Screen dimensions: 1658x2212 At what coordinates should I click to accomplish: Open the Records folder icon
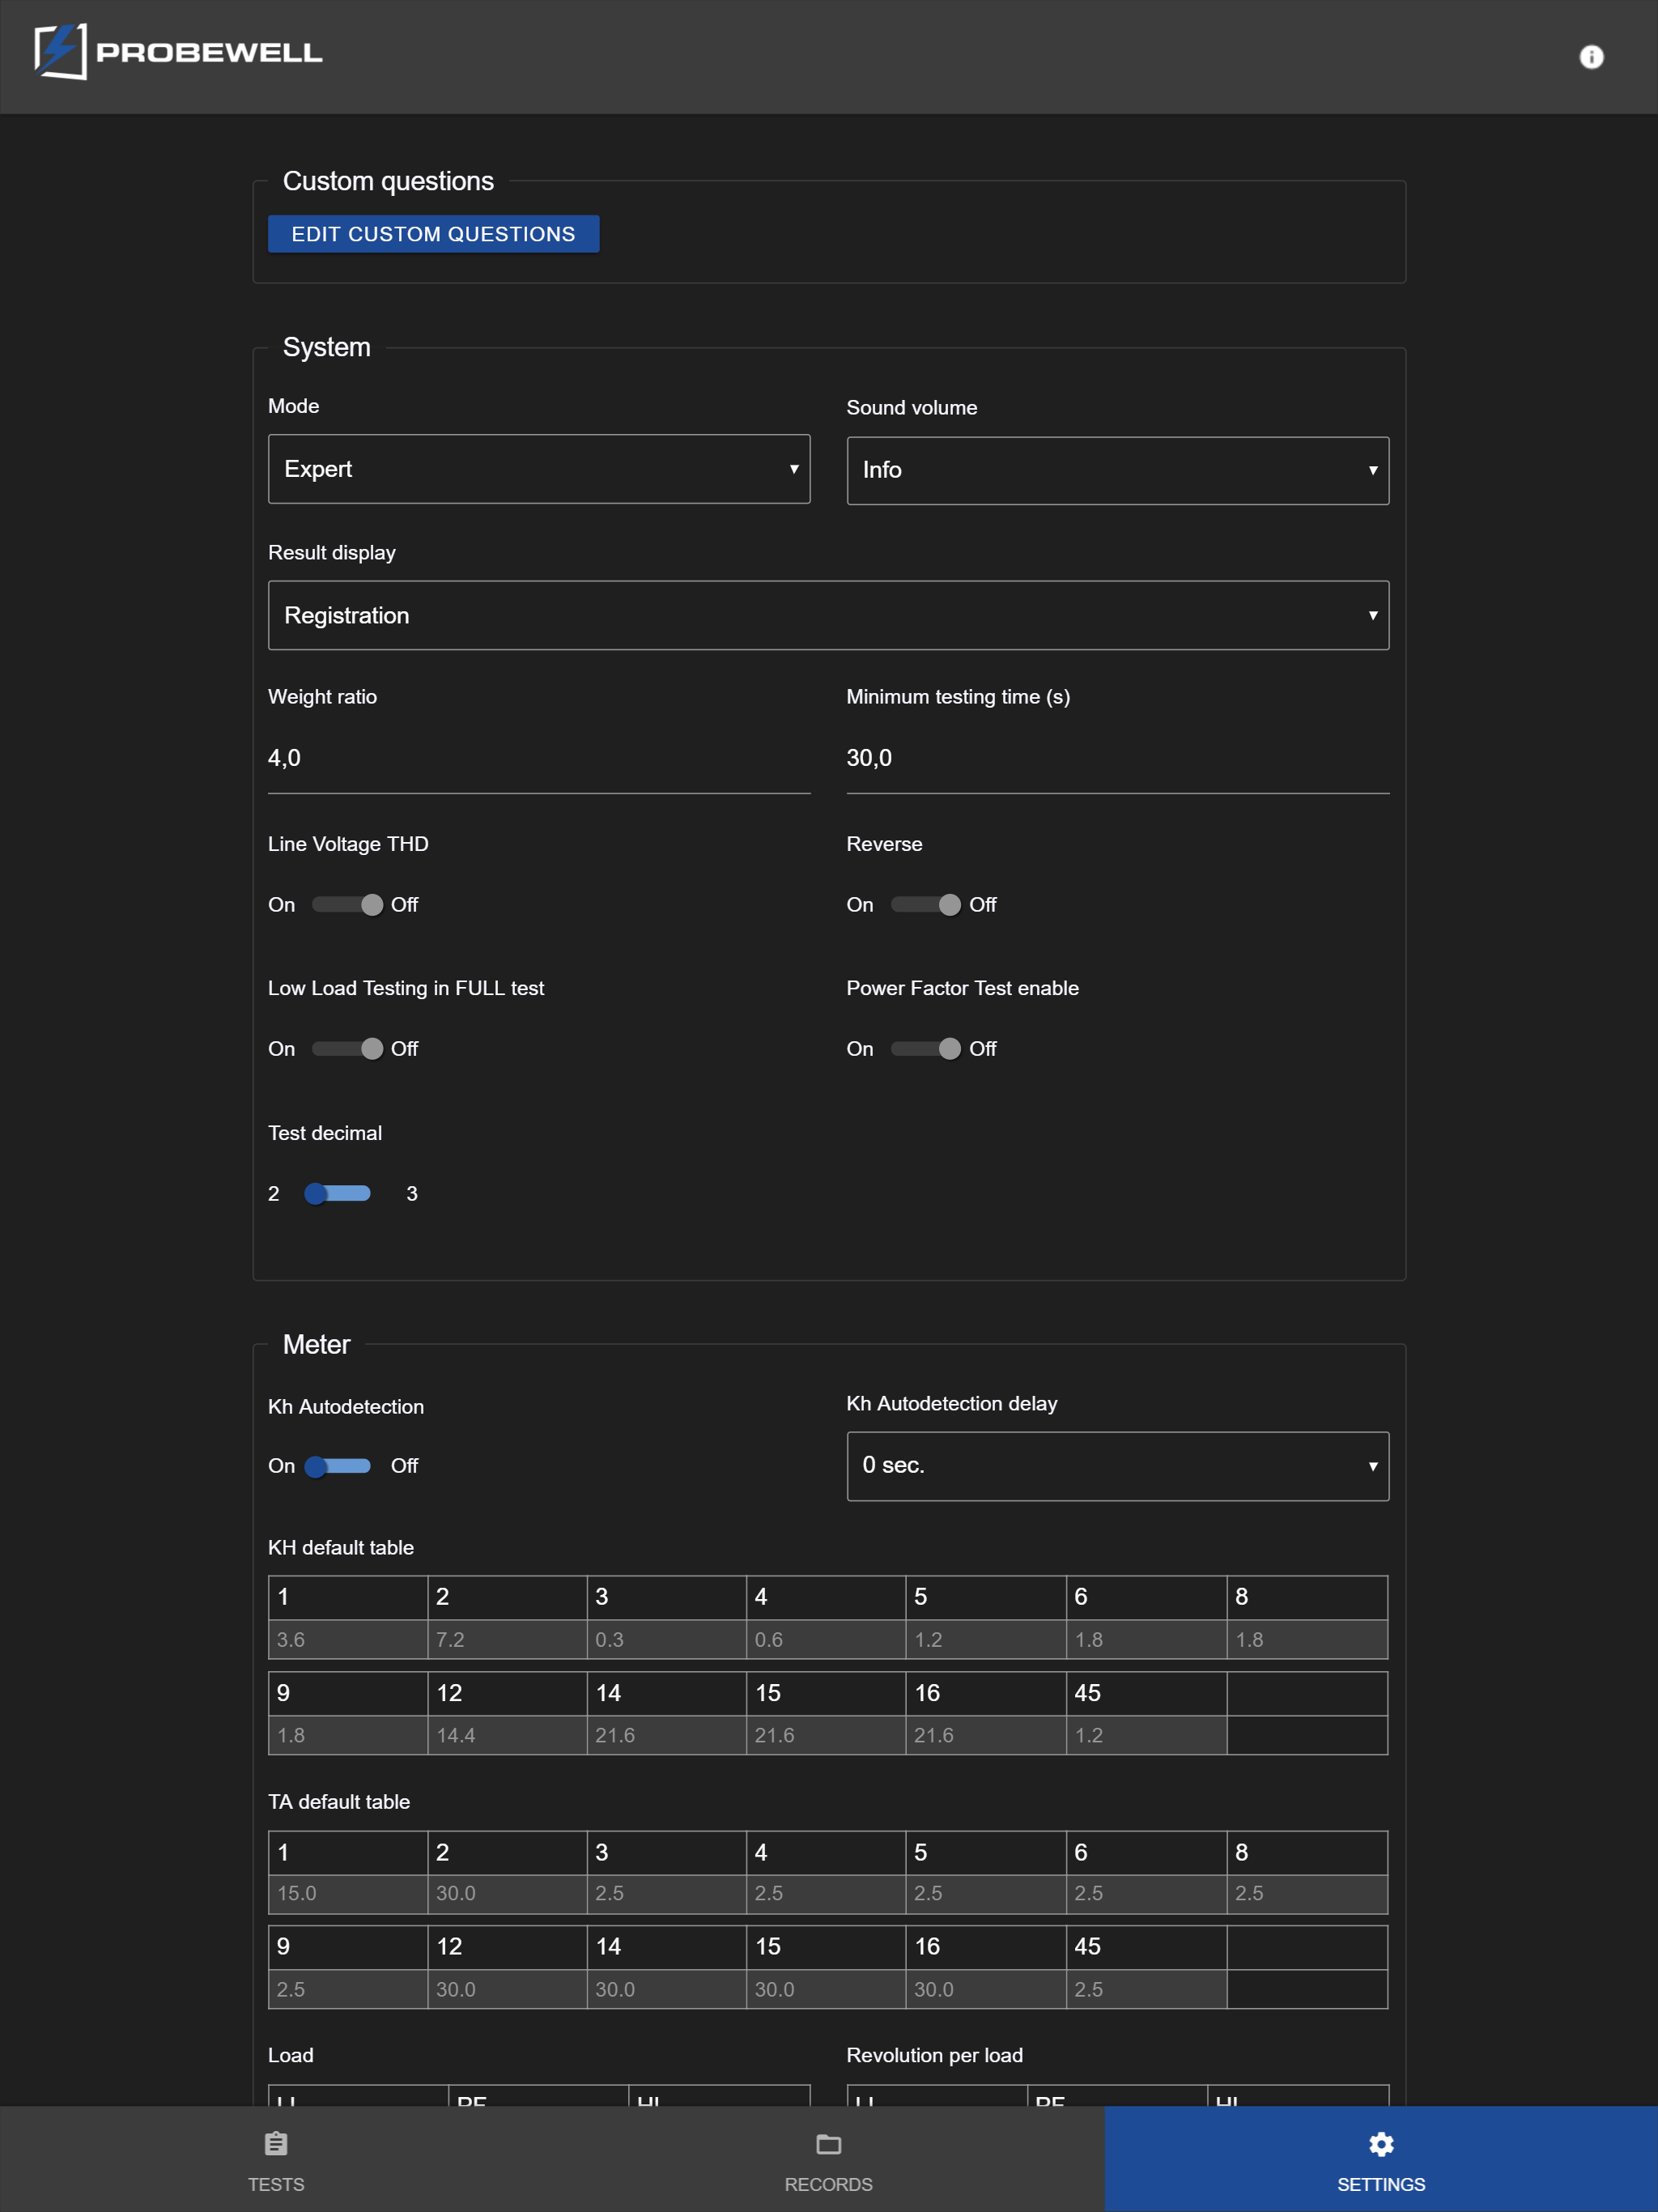pyautogui.click(x=828, y=2143)
